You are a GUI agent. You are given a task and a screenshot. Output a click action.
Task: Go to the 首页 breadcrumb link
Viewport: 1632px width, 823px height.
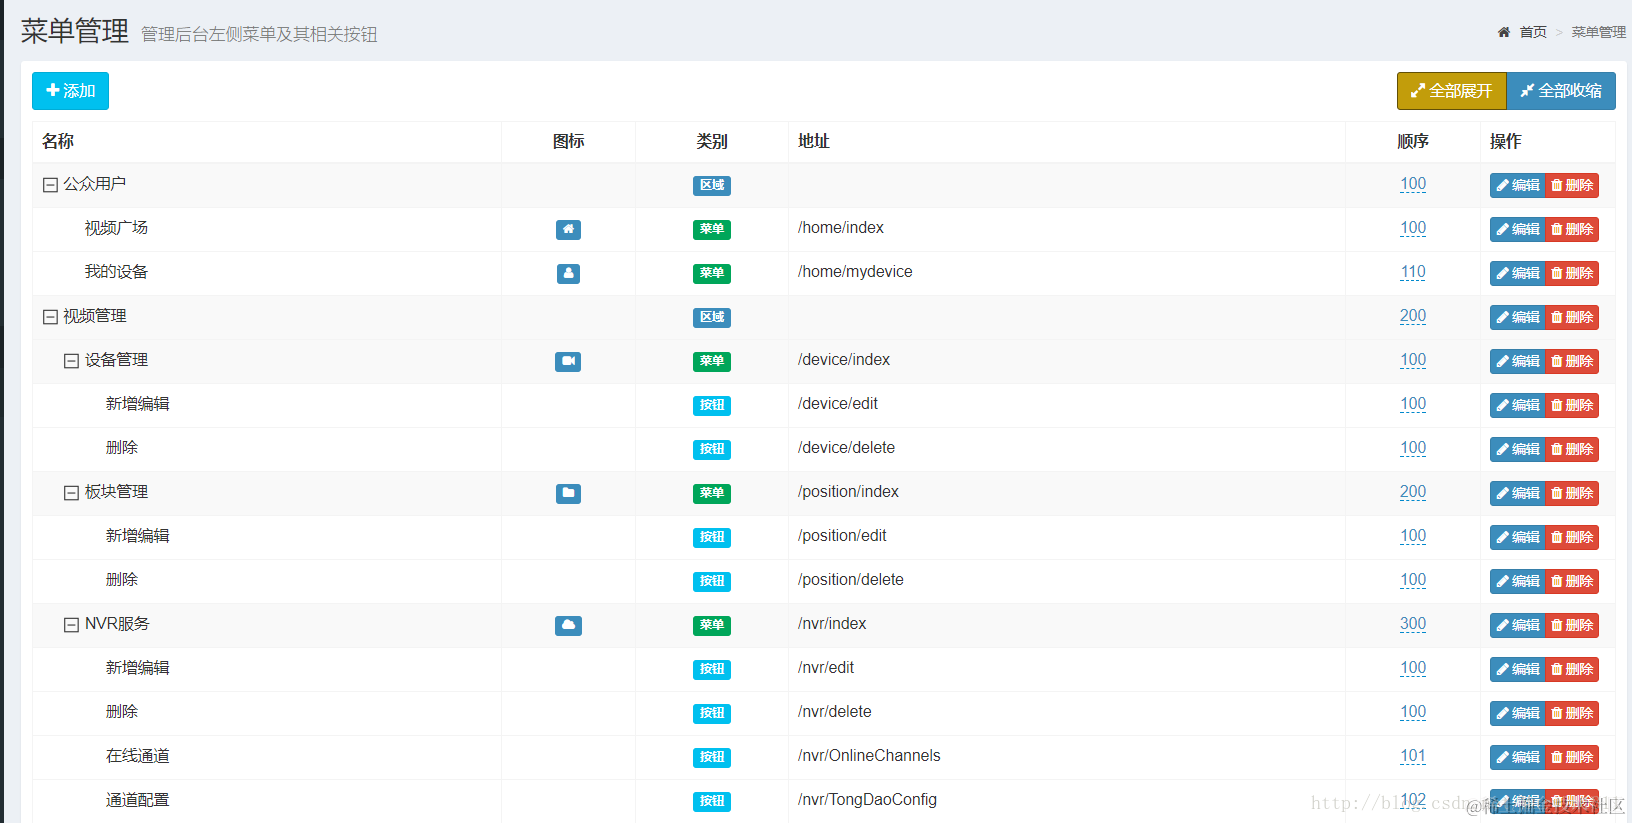[x=1533, y=32]
